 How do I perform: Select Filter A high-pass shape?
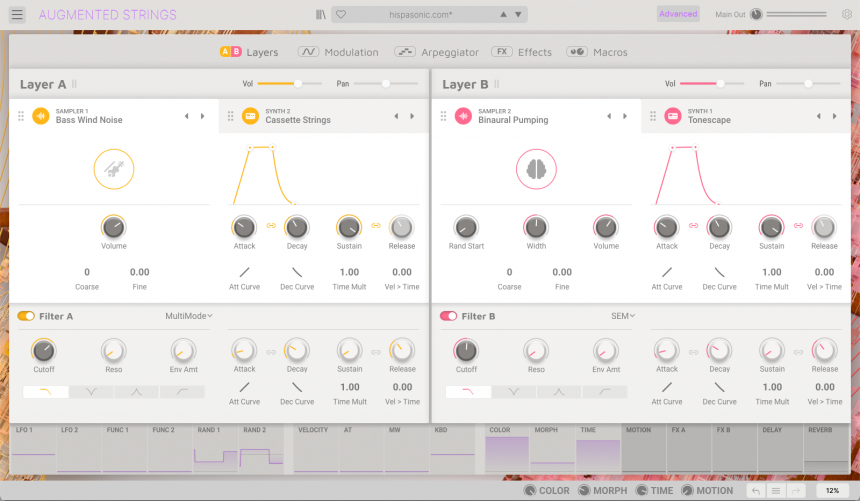coord(182,392)
